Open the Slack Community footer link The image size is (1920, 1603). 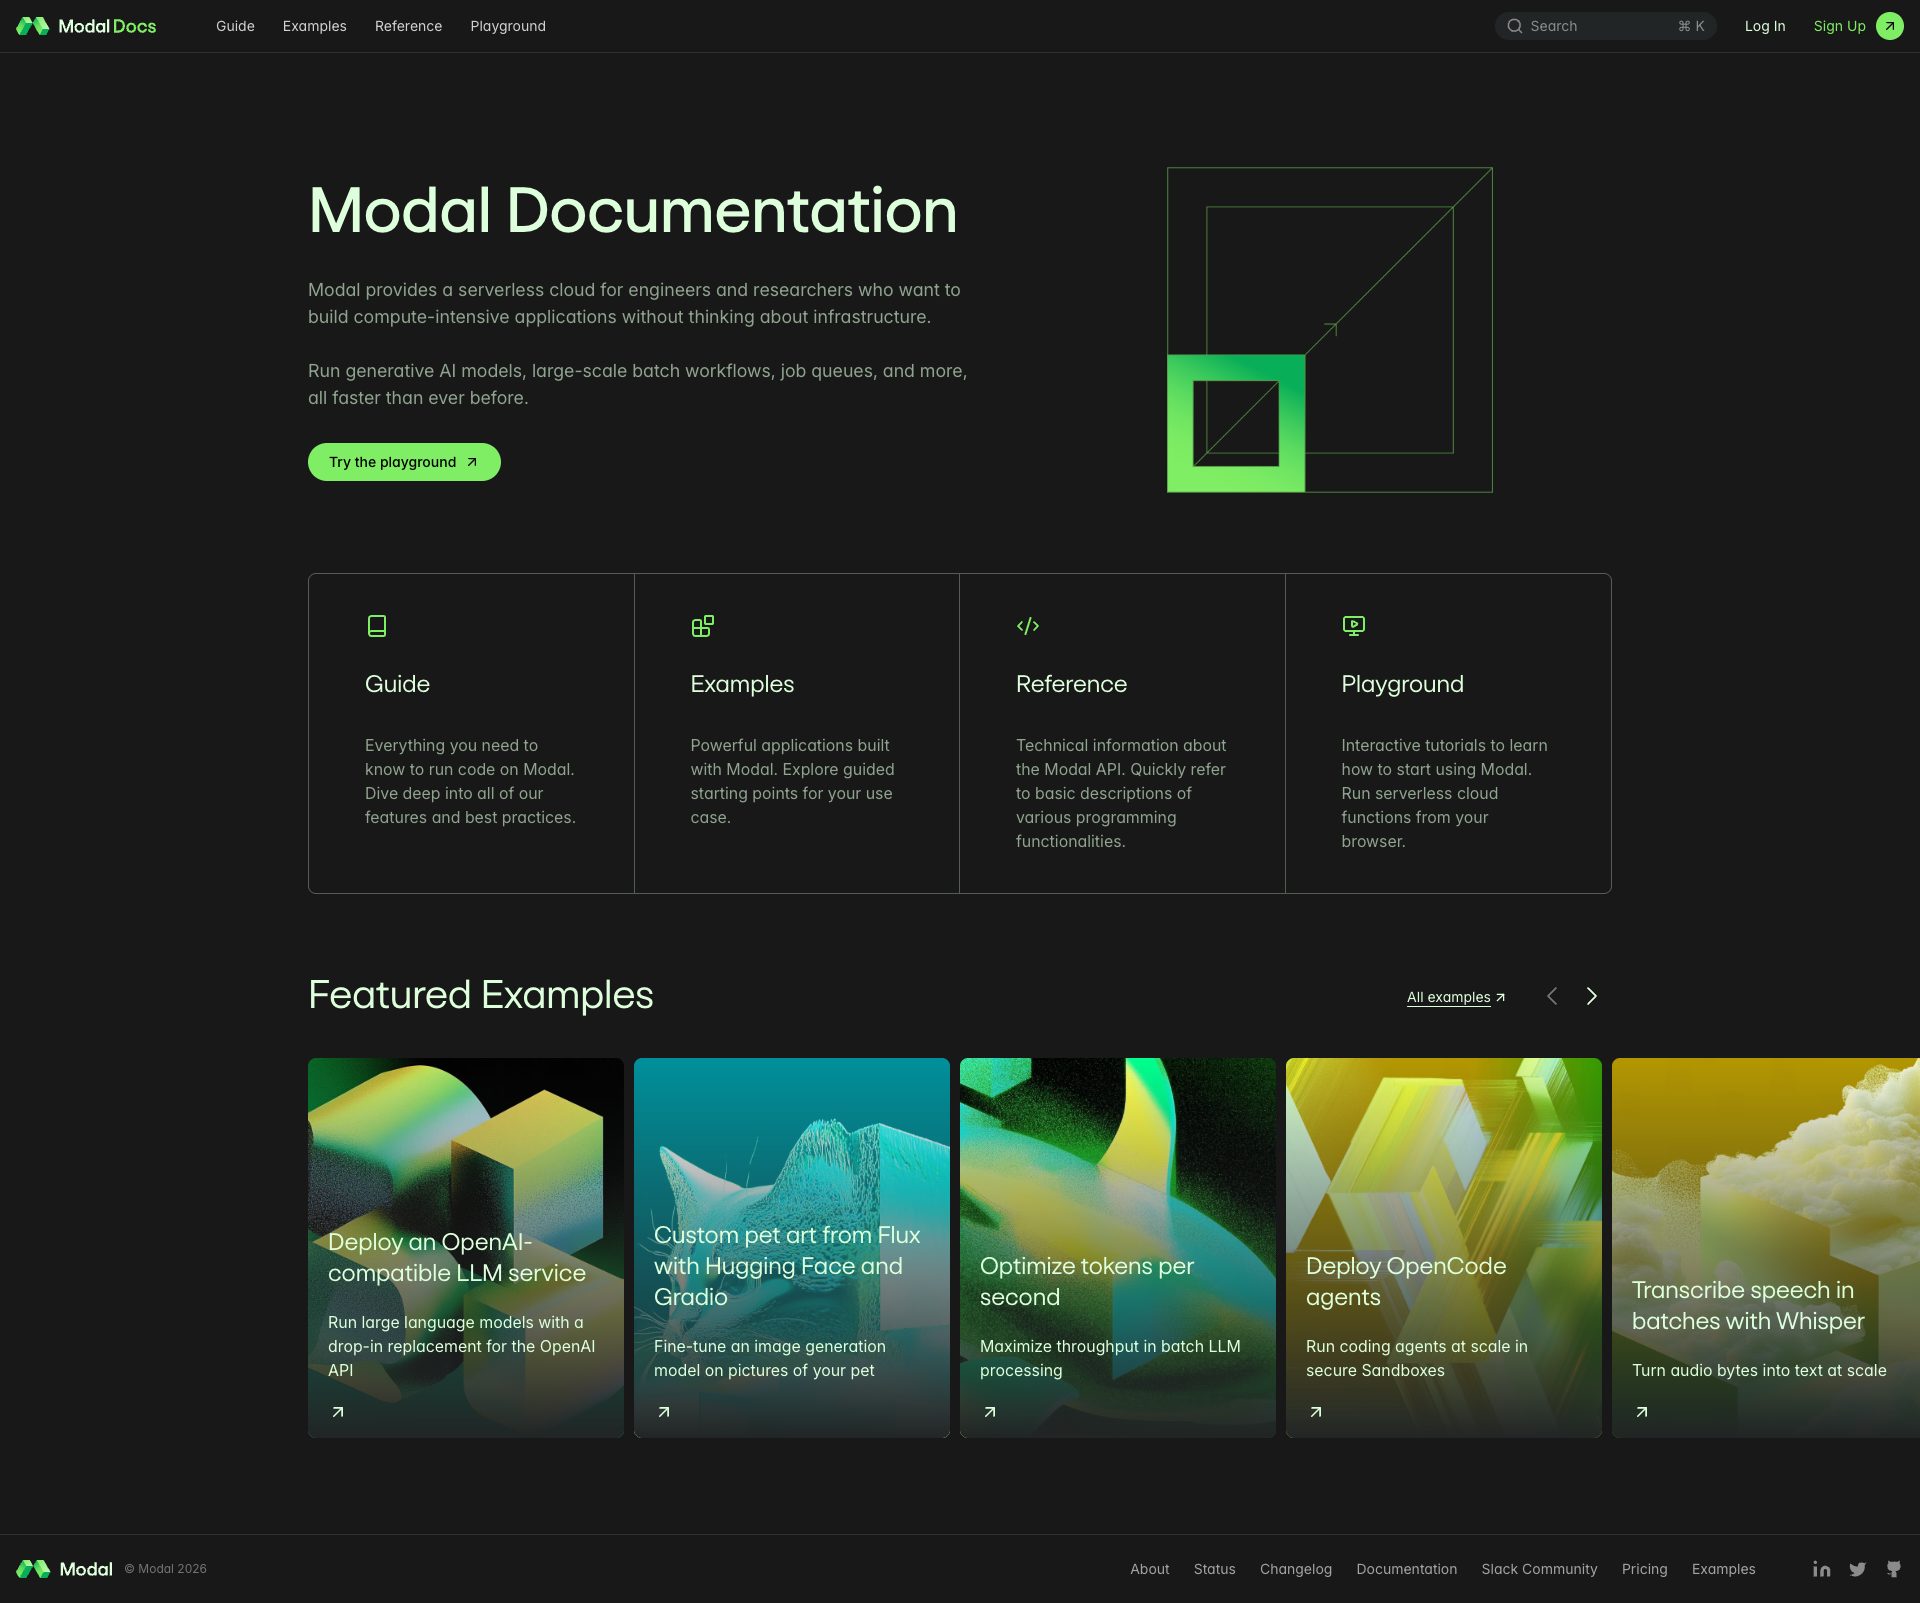[x=1539, y=1569]
